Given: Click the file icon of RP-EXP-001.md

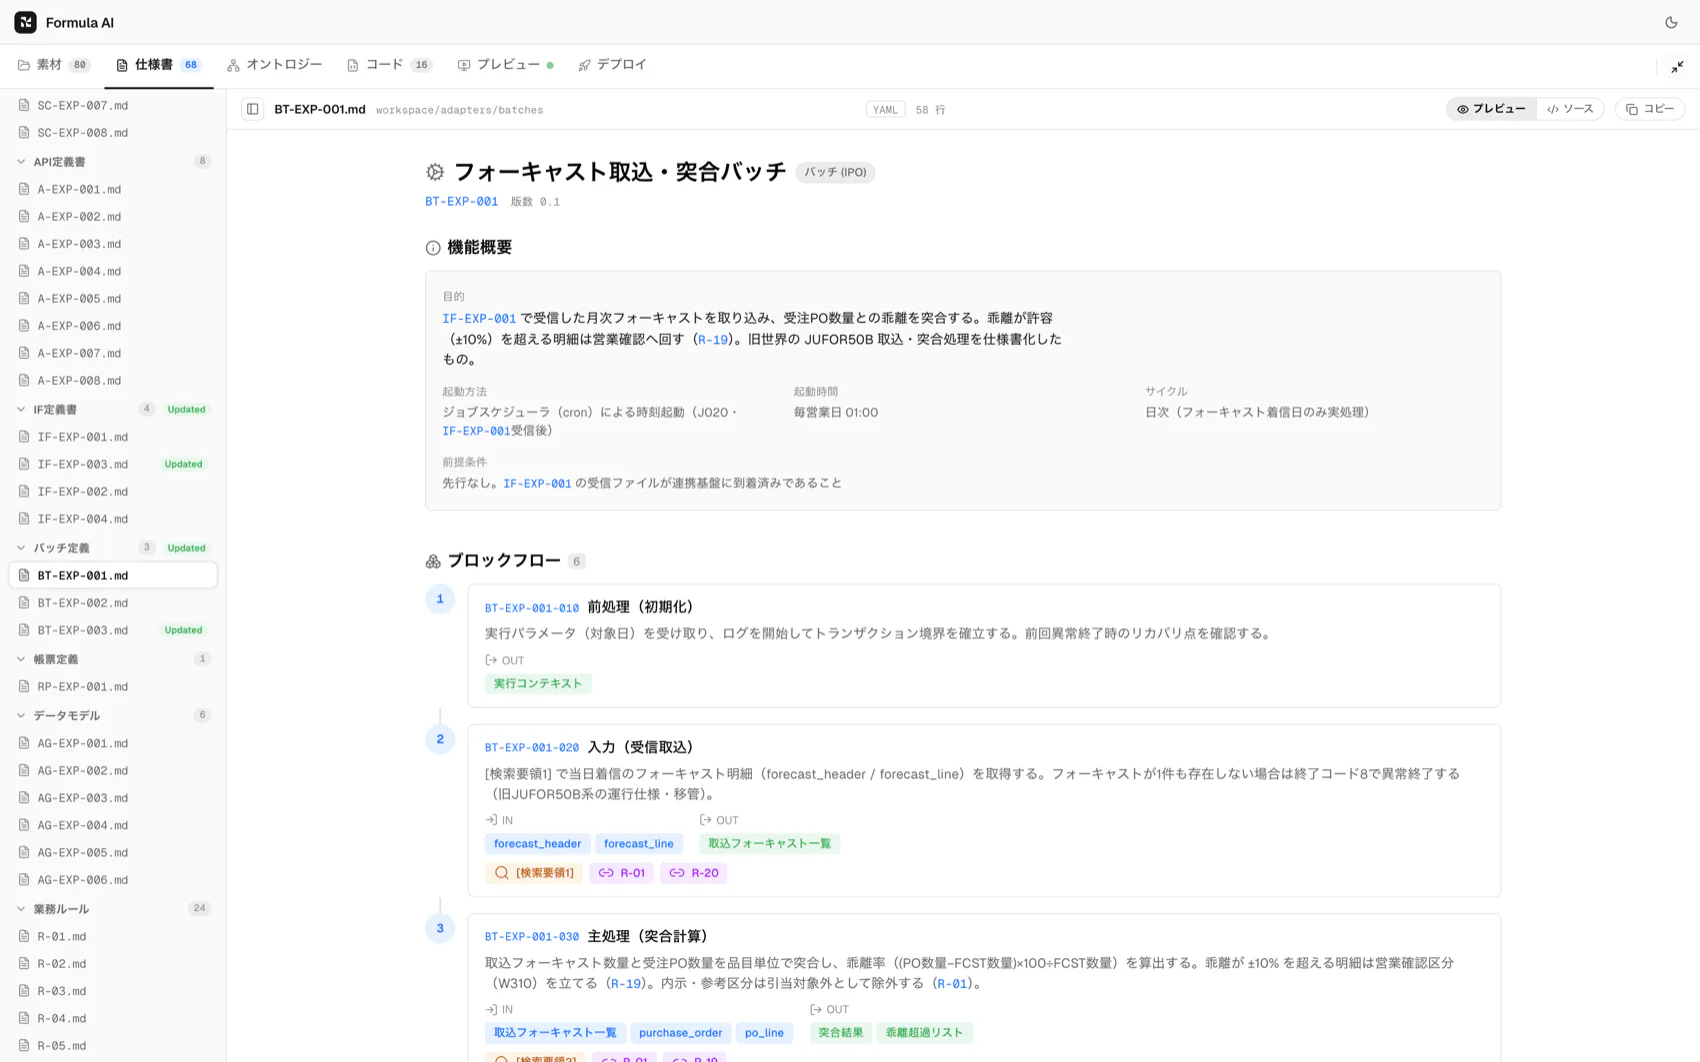Looking at the screenshot, I should click(x=24, y=687).
